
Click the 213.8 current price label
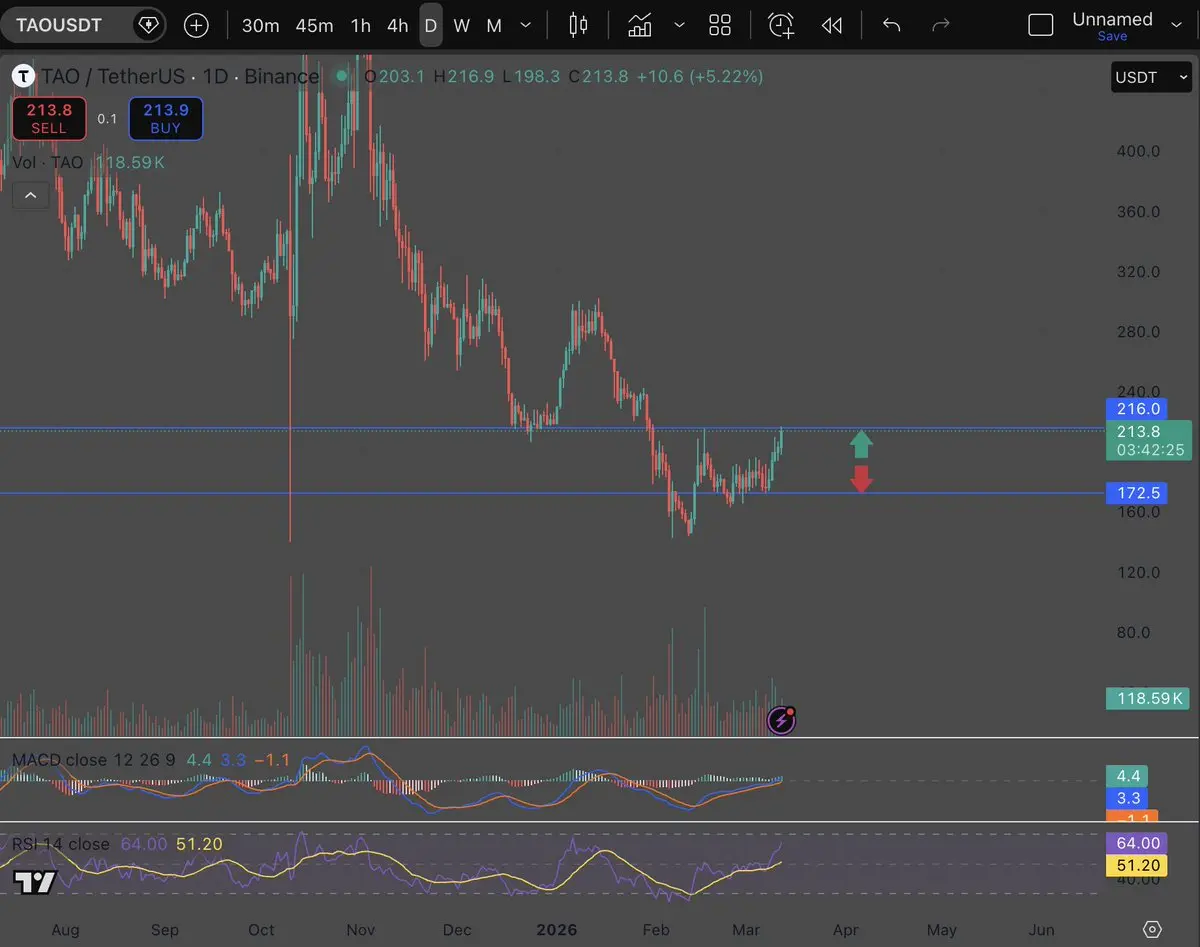tap(1149, 440)
